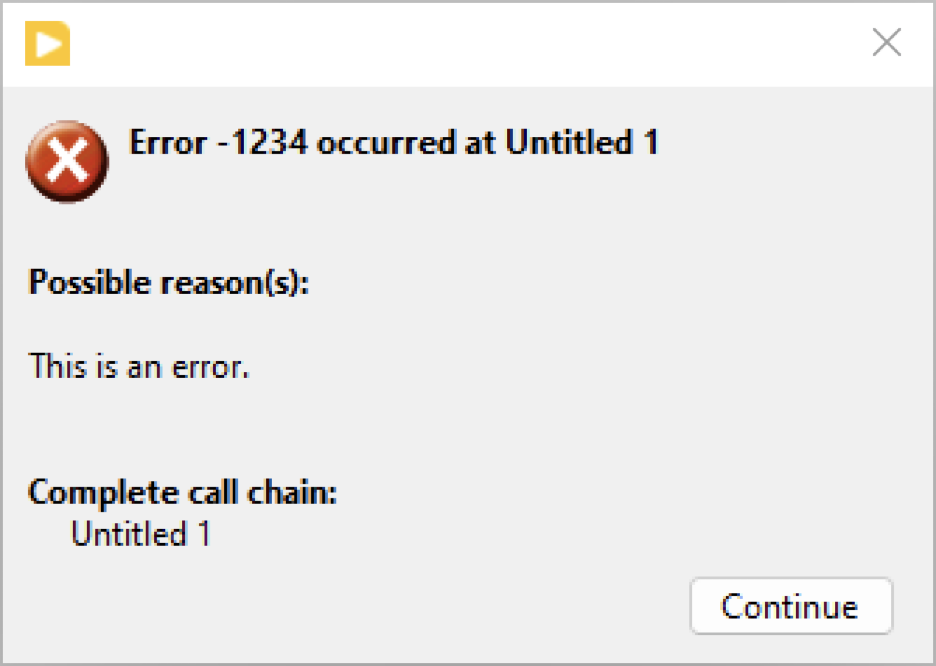This screenshot has height=666, width=936.
Task: Close the error dialog window
Action: coord(886,42)
